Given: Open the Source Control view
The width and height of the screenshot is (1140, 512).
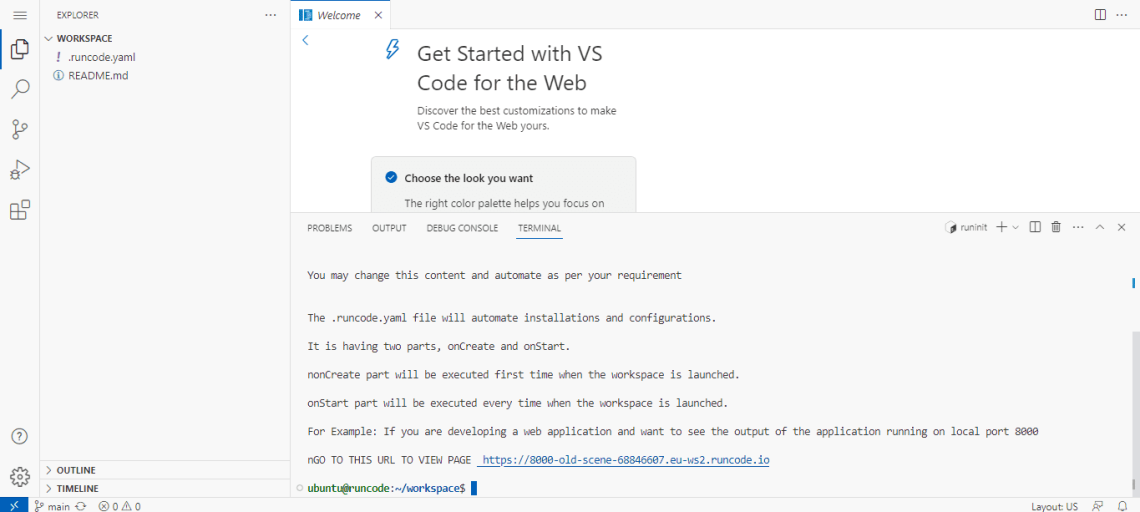Looking at the screenshot, I should tap(20, 129).
